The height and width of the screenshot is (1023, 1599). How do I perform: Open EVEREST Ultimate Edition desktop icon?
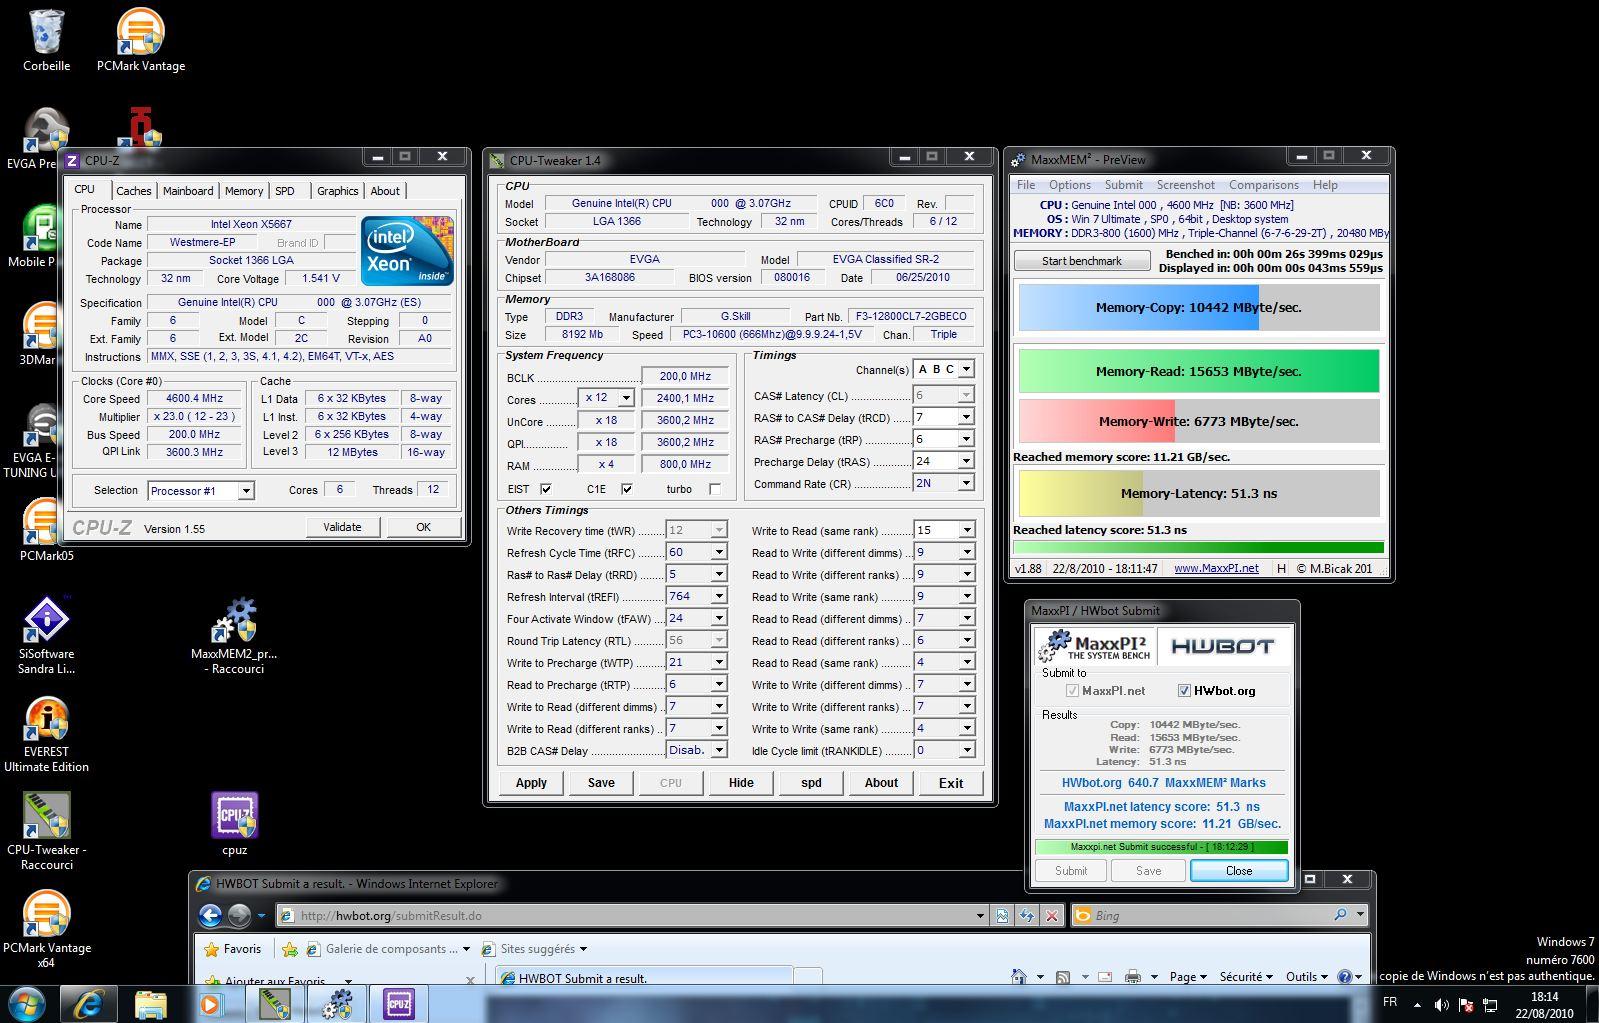46,733
